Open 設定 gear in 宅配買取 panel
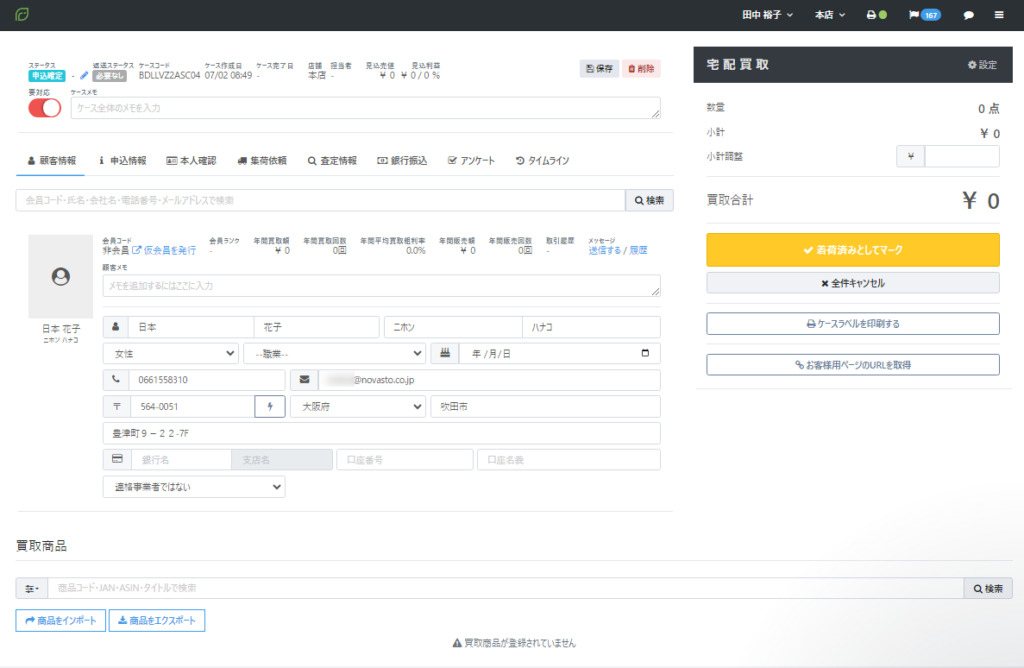This screenshot has height=668, width=1024. tap(982, 65)
